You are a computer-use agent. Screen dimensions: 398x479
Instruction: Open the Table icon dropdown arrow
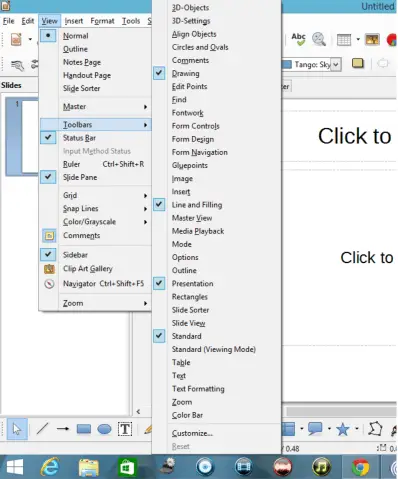click(358, 39)
